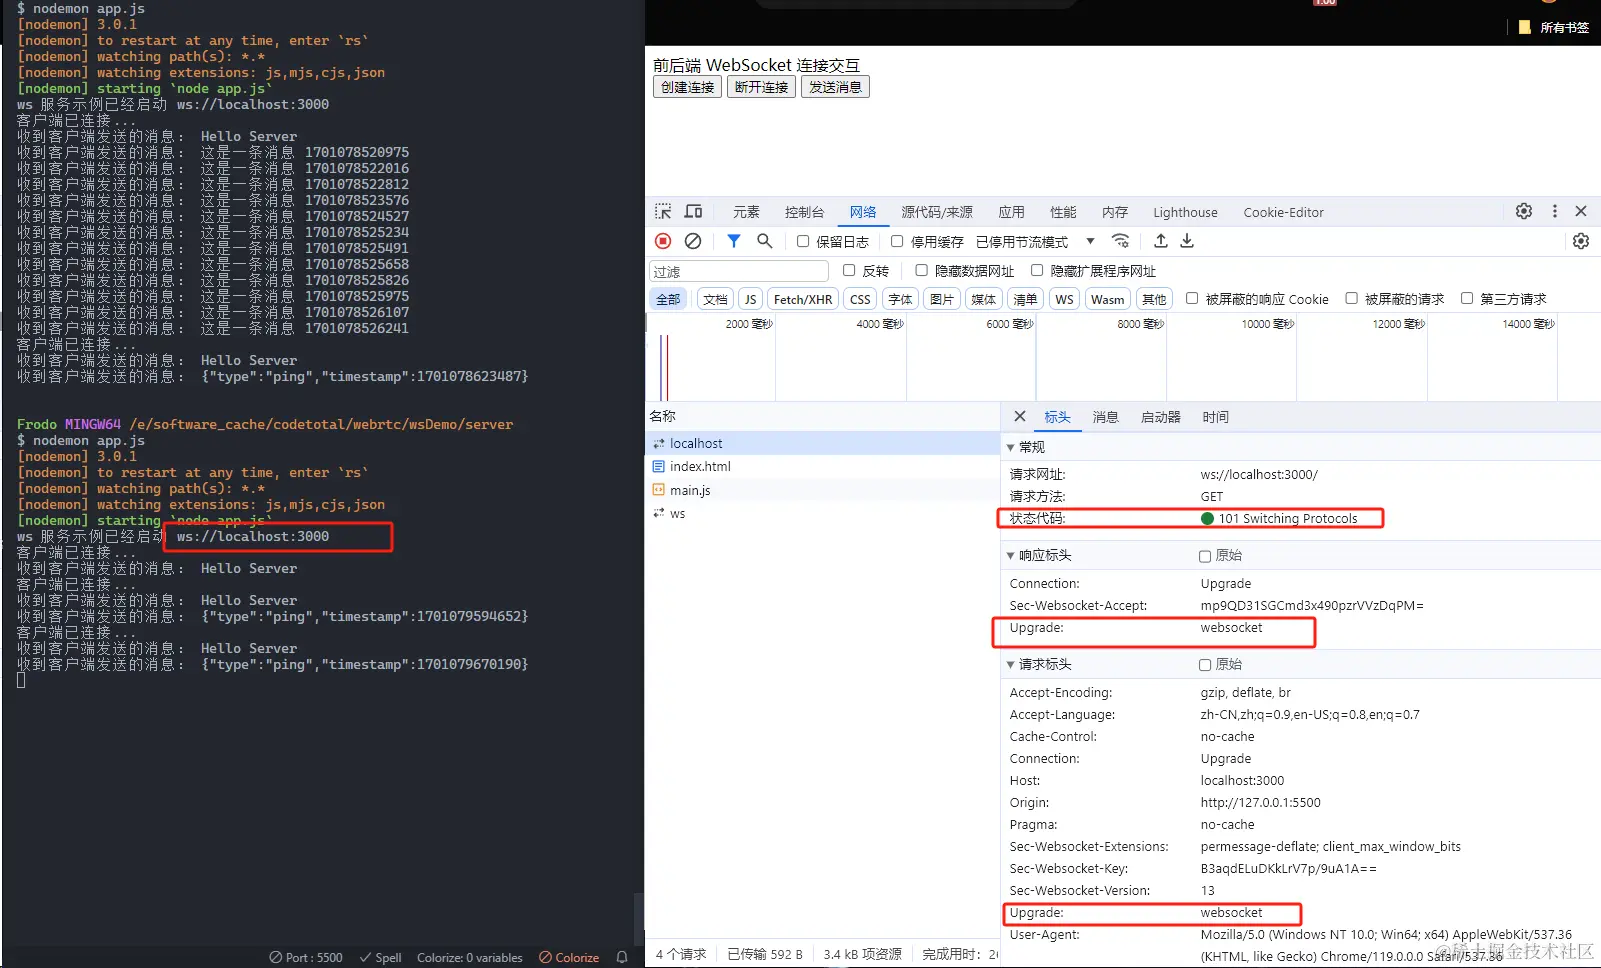Toggle 隐藏扩展程序网址 checkbox
The image size is (1601, 968).
1037,270
